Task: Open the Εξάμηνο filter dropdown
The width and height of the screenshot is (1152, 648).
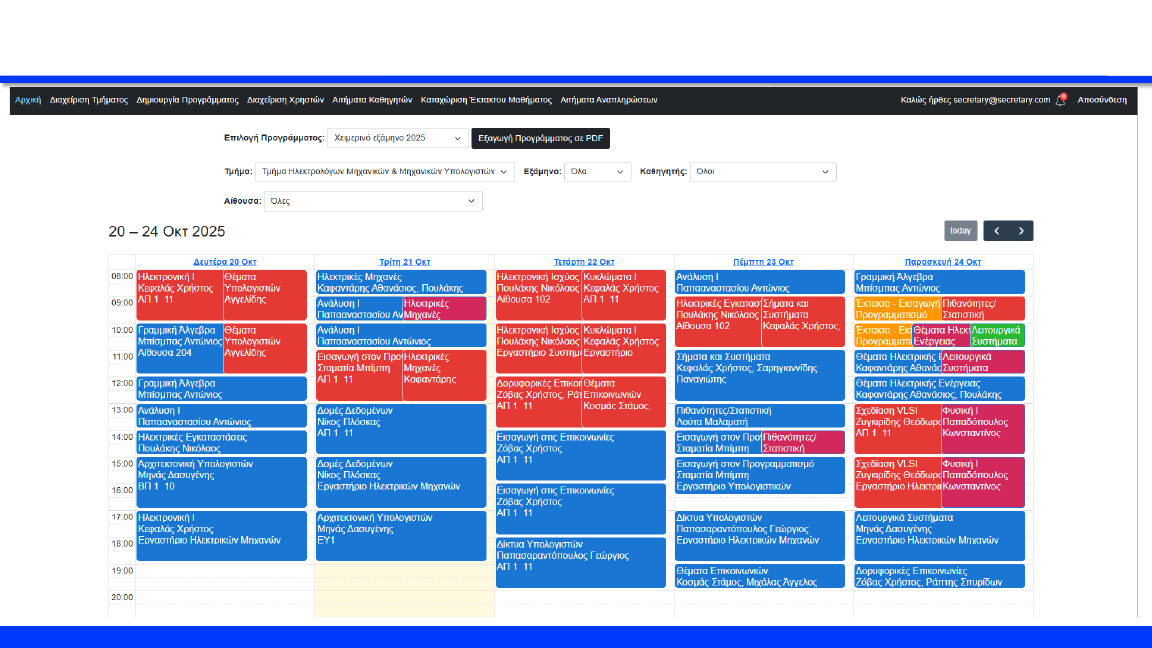Action: click(597, 171)
